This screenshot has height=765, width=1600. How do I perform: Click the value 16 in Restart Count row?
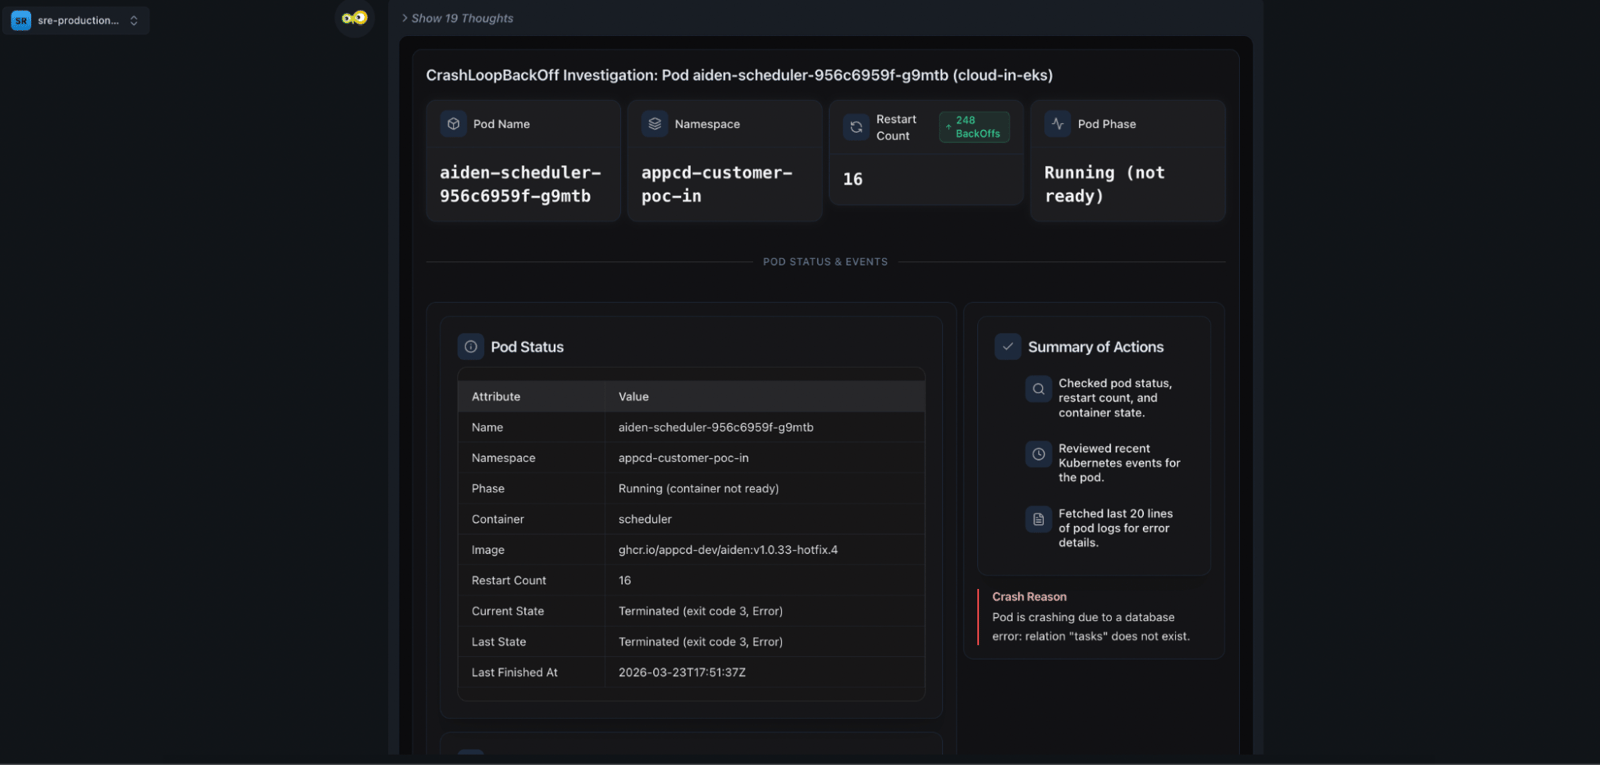click(x=625, y=581)
